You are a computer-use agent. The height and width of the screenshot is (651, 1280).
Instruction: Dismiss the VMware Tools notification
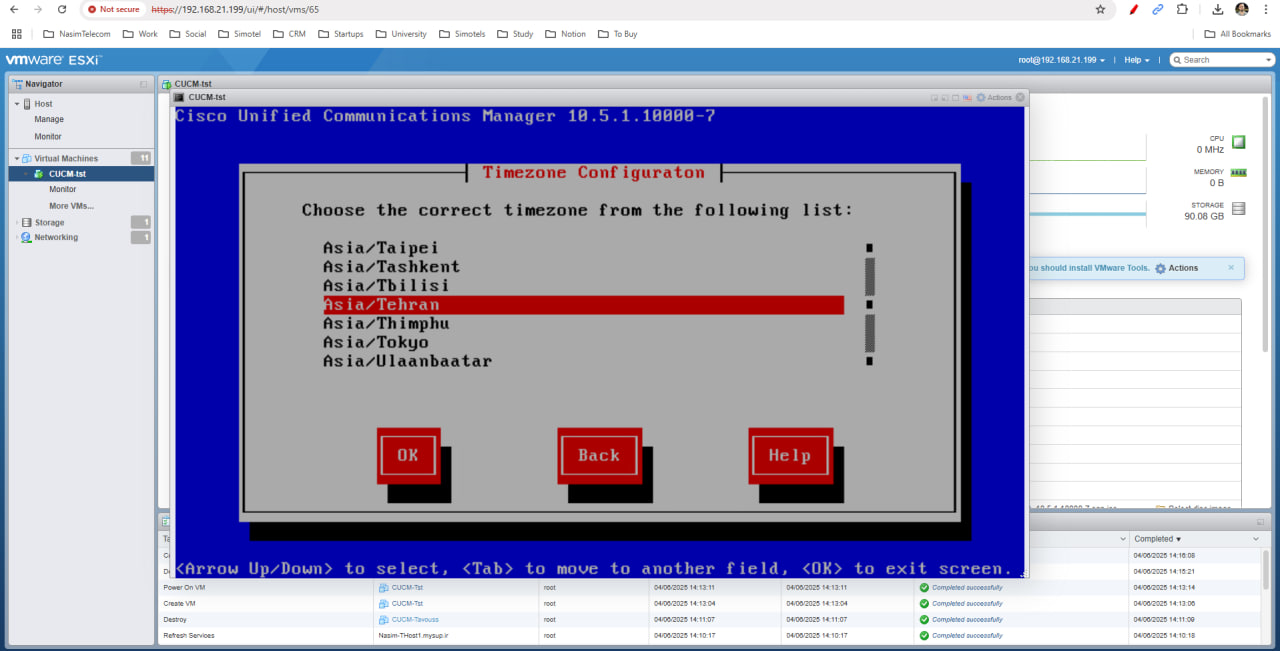pyautogui.click(x=1231, y=267)
